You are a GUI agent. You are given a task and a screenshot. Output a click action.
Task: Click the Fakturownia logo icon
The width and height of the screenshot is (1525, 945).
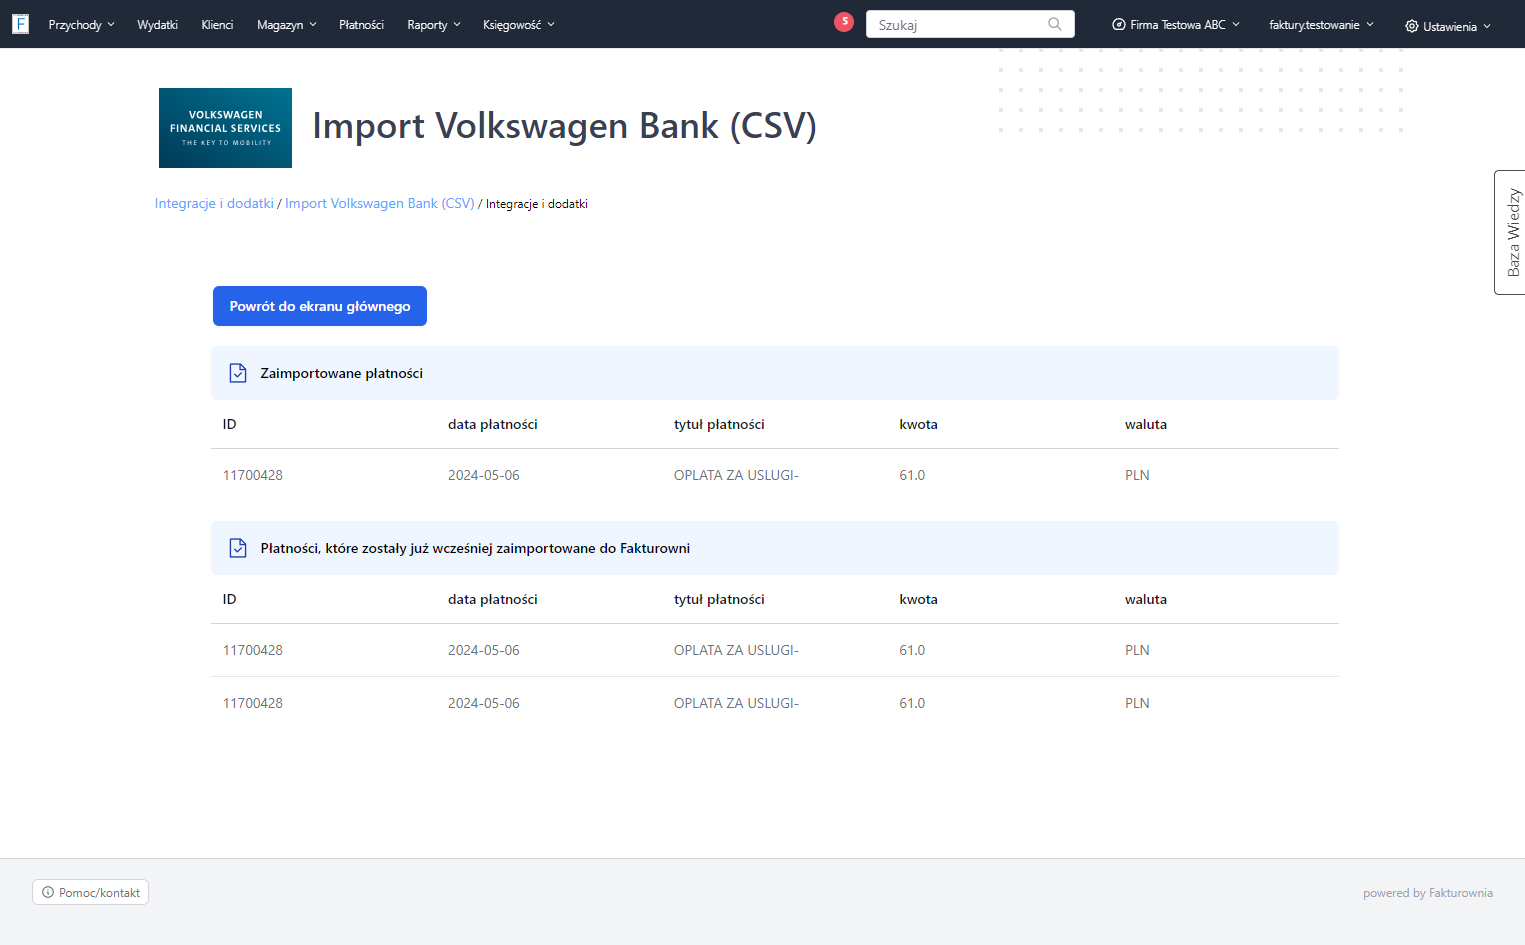coord(20,24)
